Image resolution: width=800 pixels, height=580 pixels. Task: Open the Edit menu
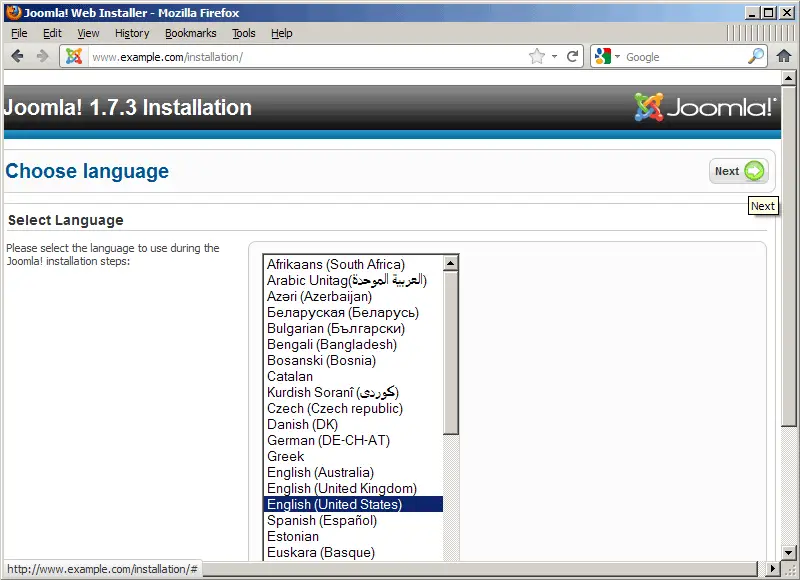52,33
